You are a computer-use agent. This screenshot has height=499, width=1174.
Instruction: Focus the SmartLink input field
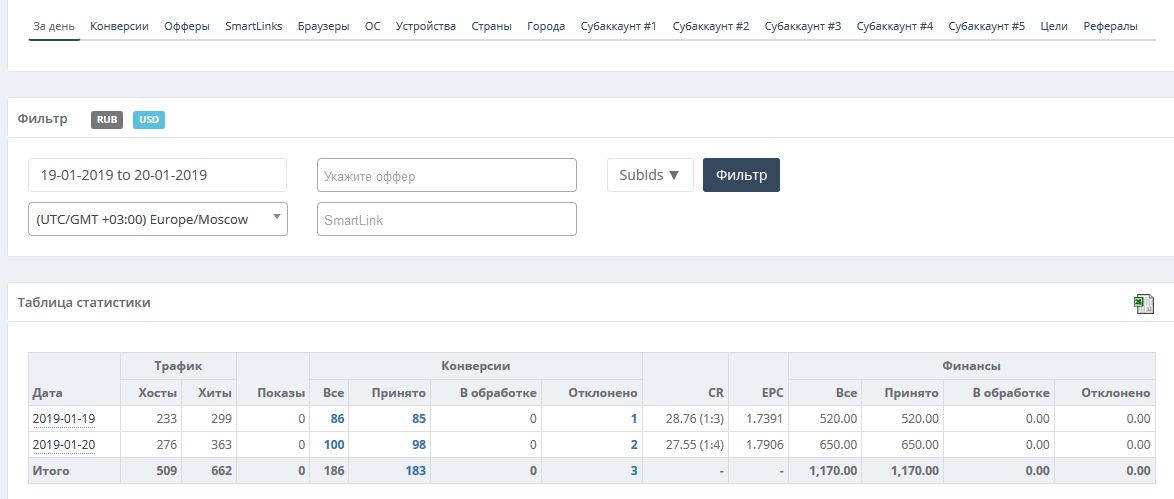pos(447,220)
